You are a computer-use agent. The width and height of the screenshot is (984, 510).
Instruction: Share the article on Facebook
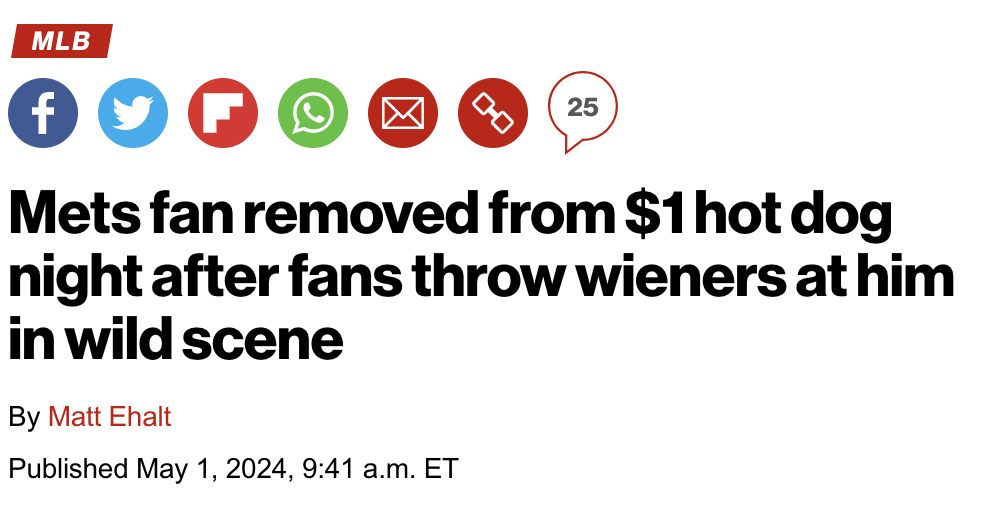(42, 112)
